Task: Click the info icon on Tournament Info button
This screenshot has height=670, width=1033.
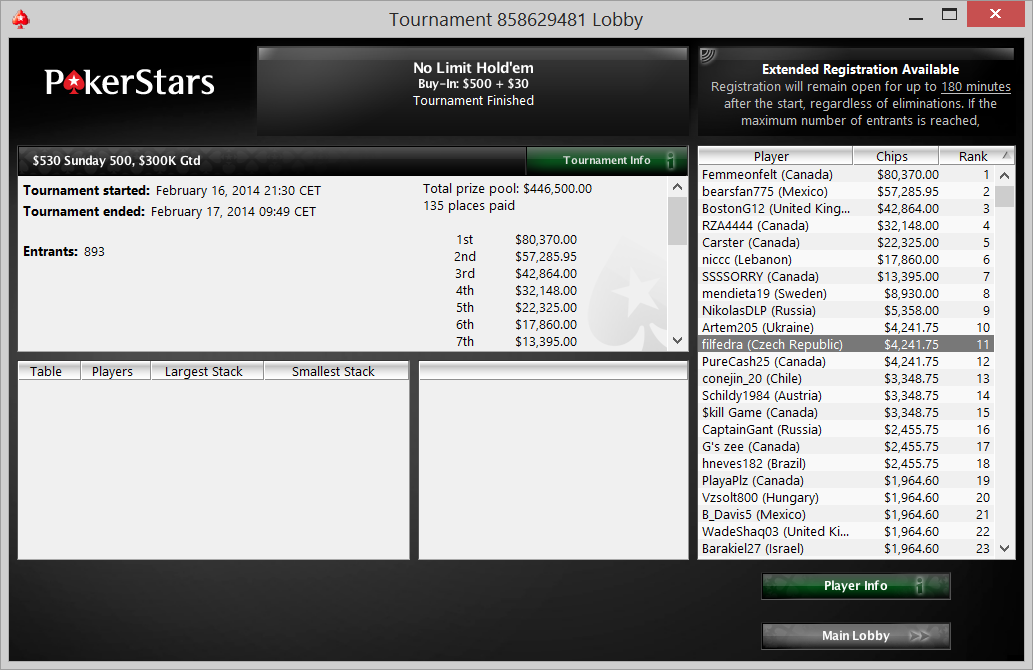Action: pos(671,160)
